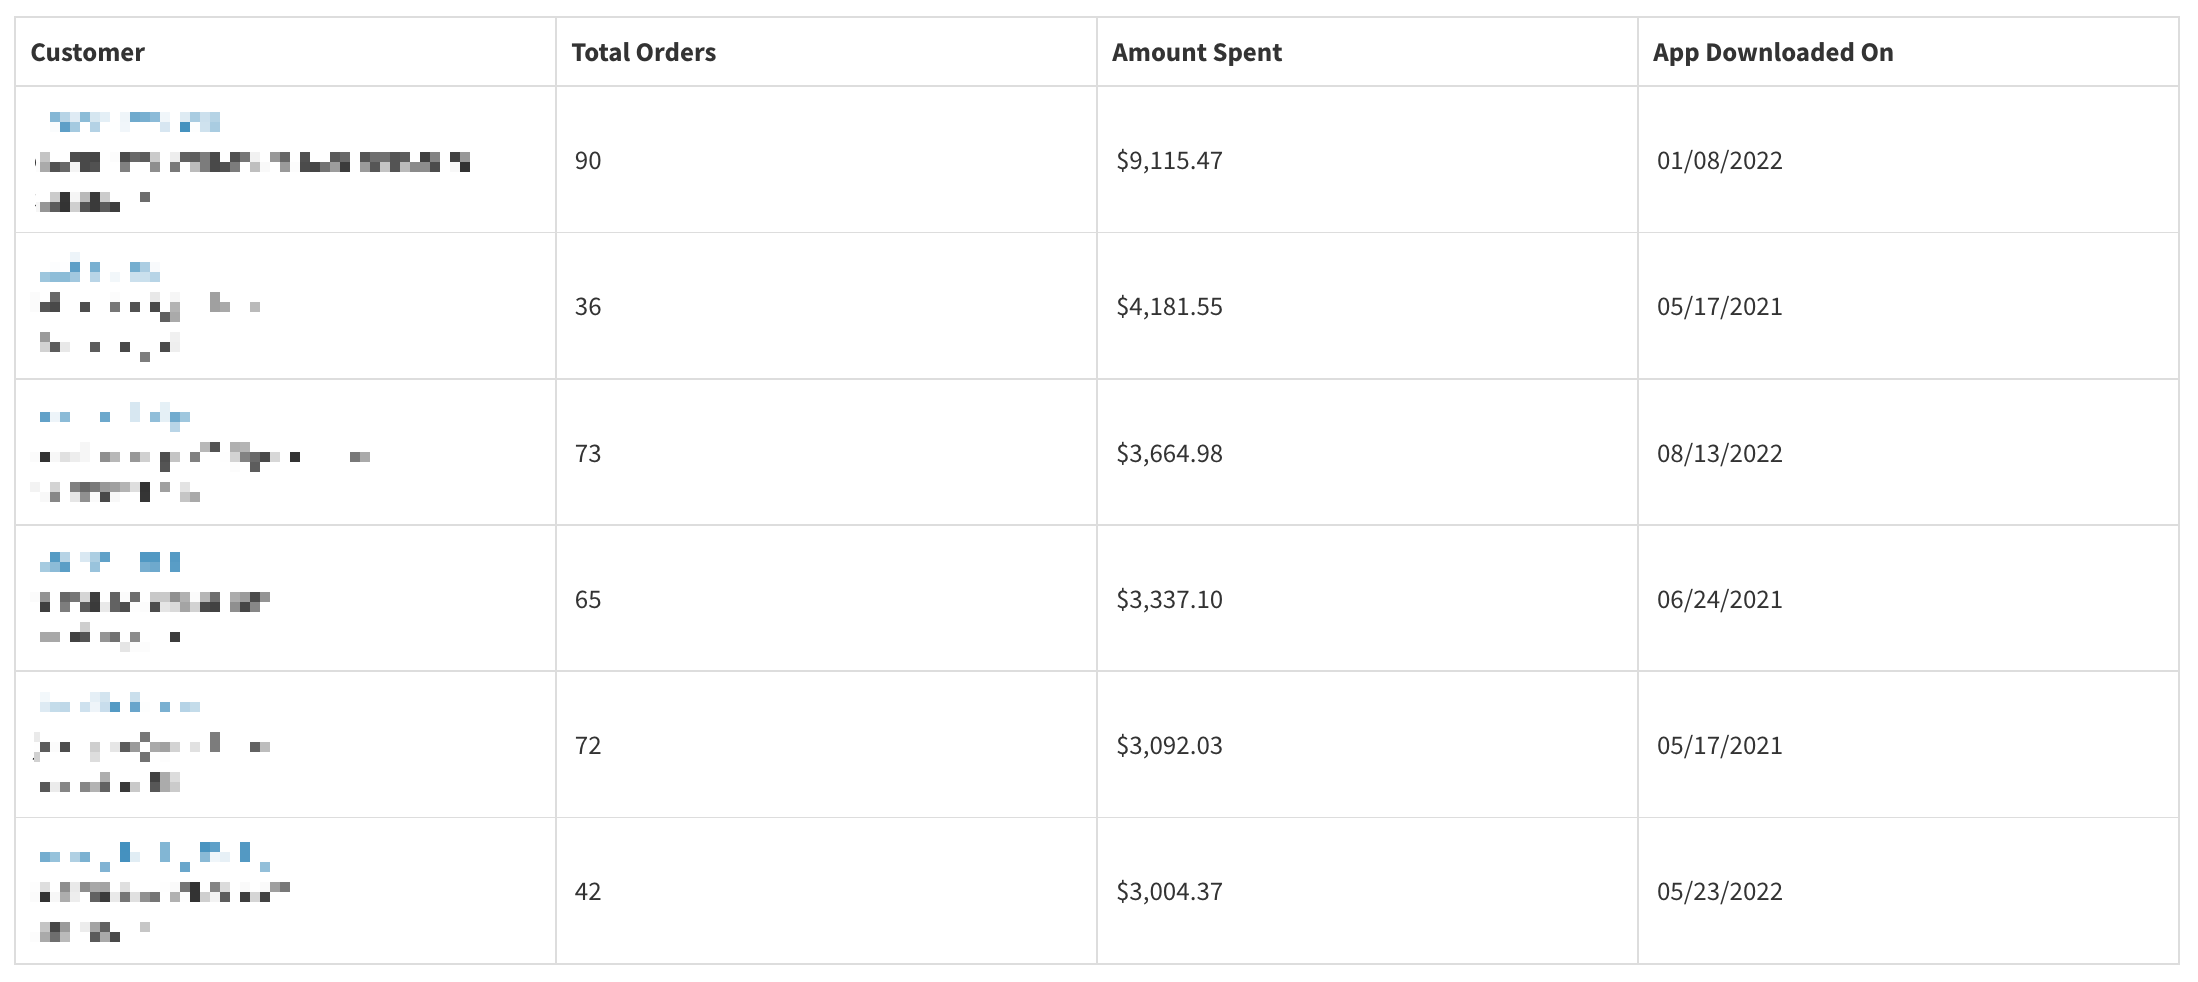Open customer name link with 72 orders
2198x982 pixels.
(120, 706)
